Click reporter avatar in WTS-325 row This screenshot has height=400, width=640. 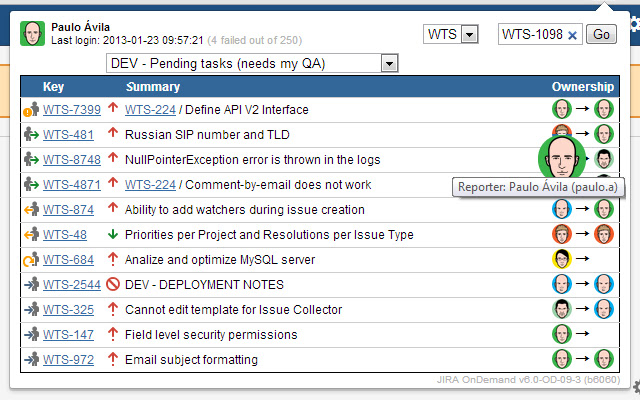pyautogui.click(x=562, y=309)
